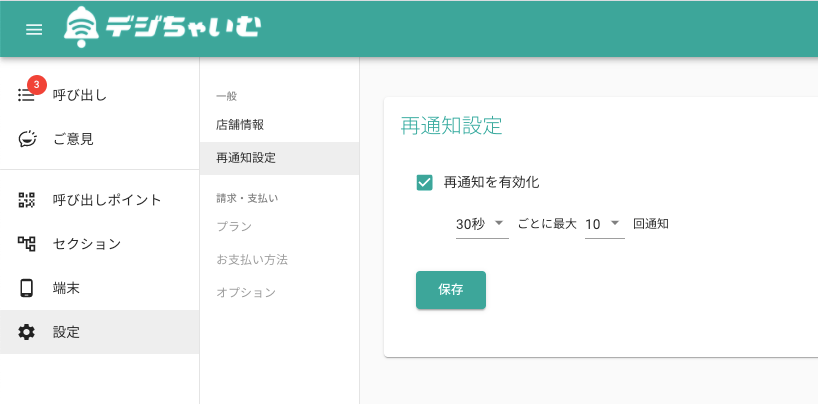
Task: Click the ご意見 speech bubble icon
Action: pyautogui.click(x=27, y=139)
